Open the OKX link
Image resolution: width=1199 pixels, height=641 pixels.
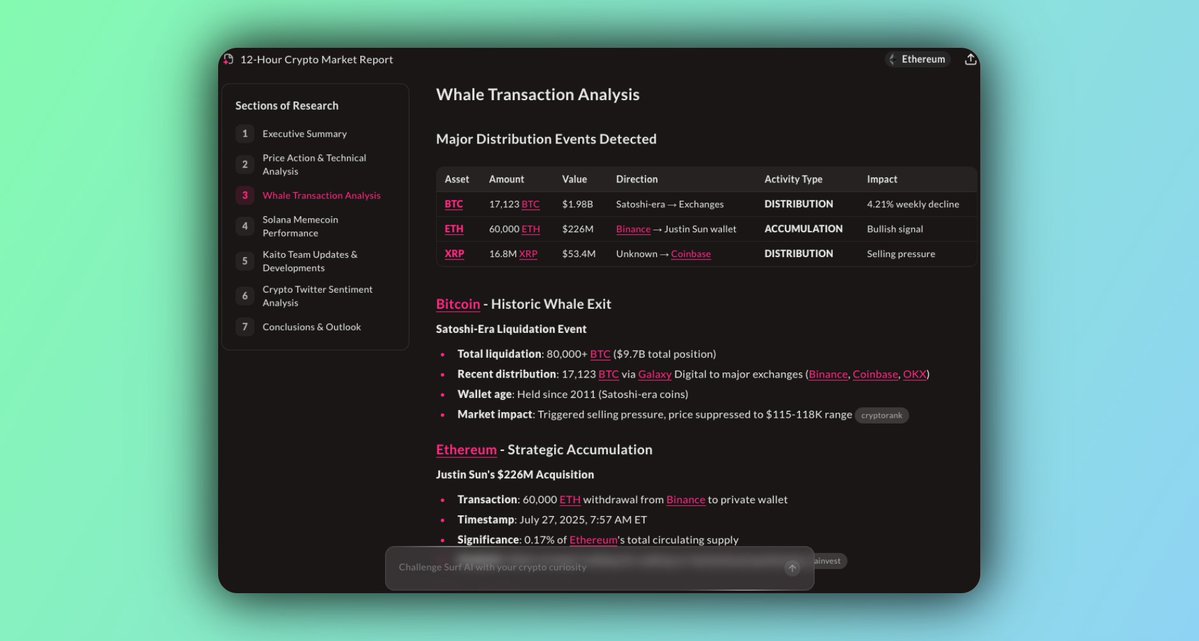click(915, 374)
